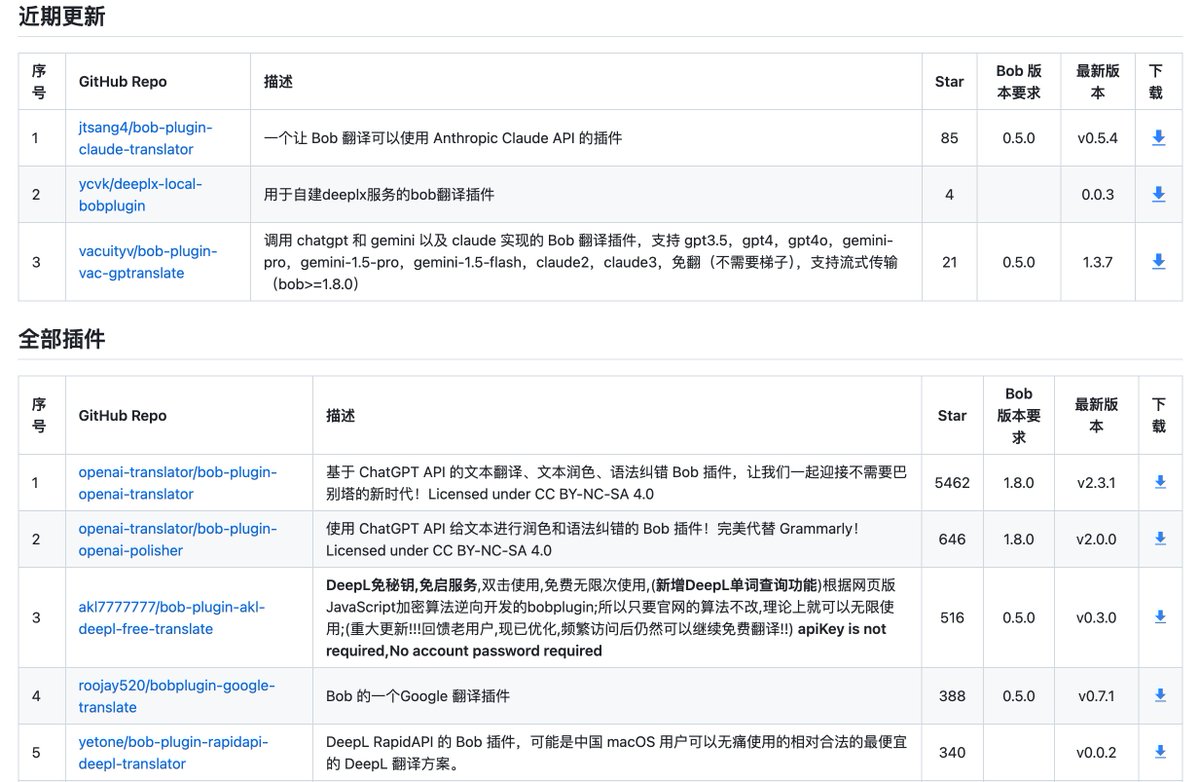Download the bob-plugin-claude-translator plugin
This screenshot has width=1200, height=782.
tap(1158, 138)
